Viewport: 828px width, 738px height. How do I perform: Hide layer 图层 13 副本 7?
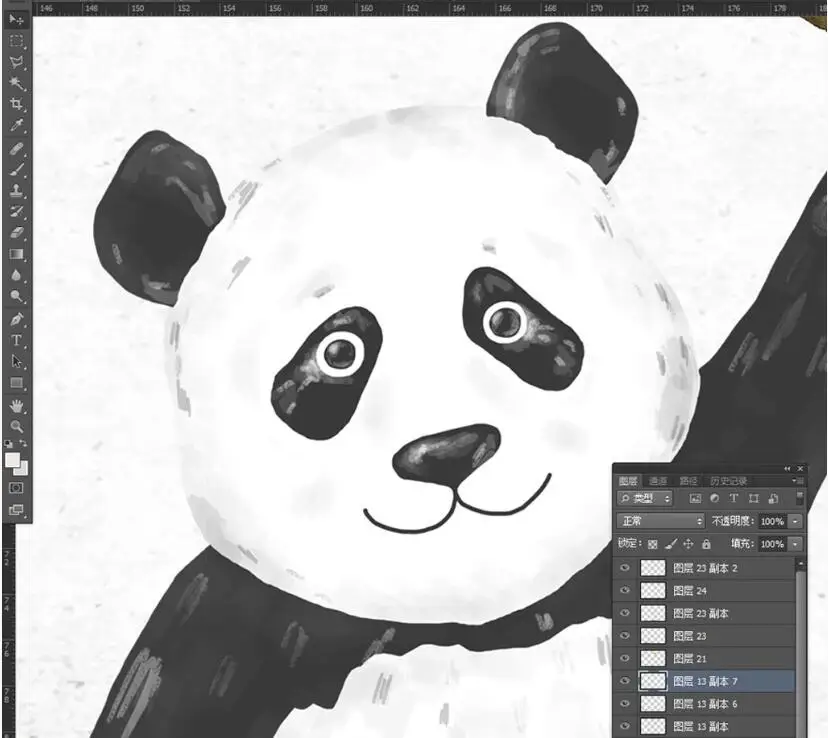625,682
